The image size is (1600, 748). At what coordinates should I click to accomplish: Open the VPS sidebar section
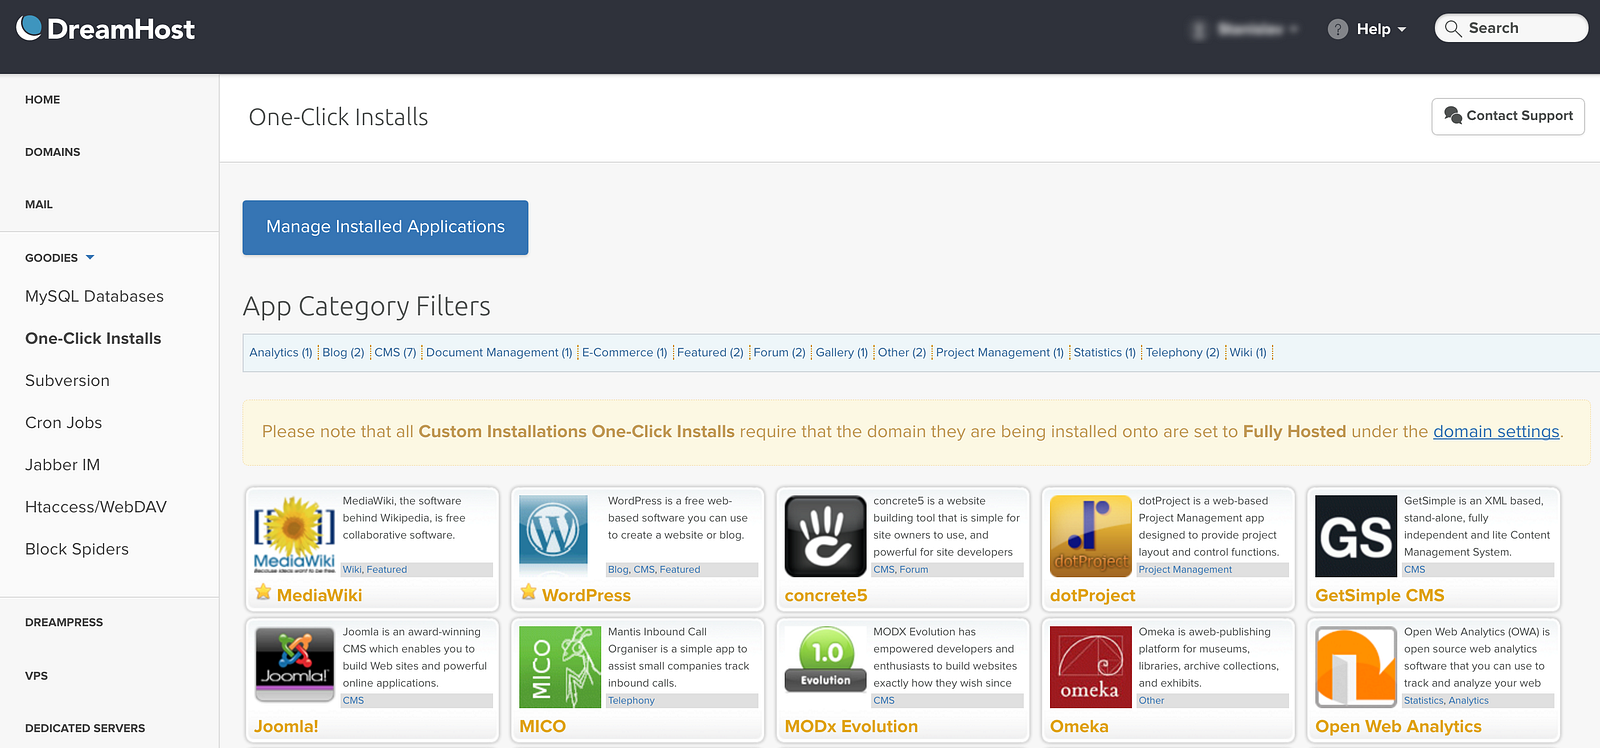click(37, 676)
